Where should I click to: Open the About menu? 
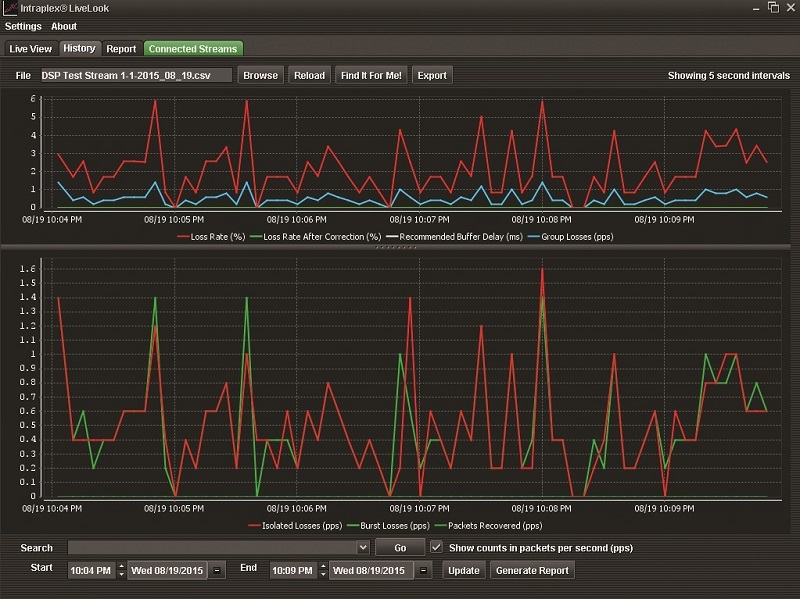[x=64, y=26]
